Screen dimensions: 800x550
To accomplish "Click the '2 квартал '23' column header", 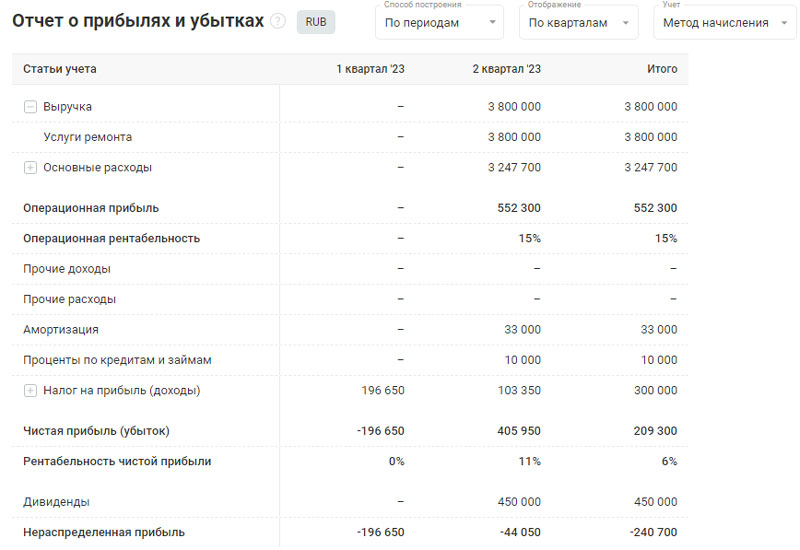I will tap(507, 69).
